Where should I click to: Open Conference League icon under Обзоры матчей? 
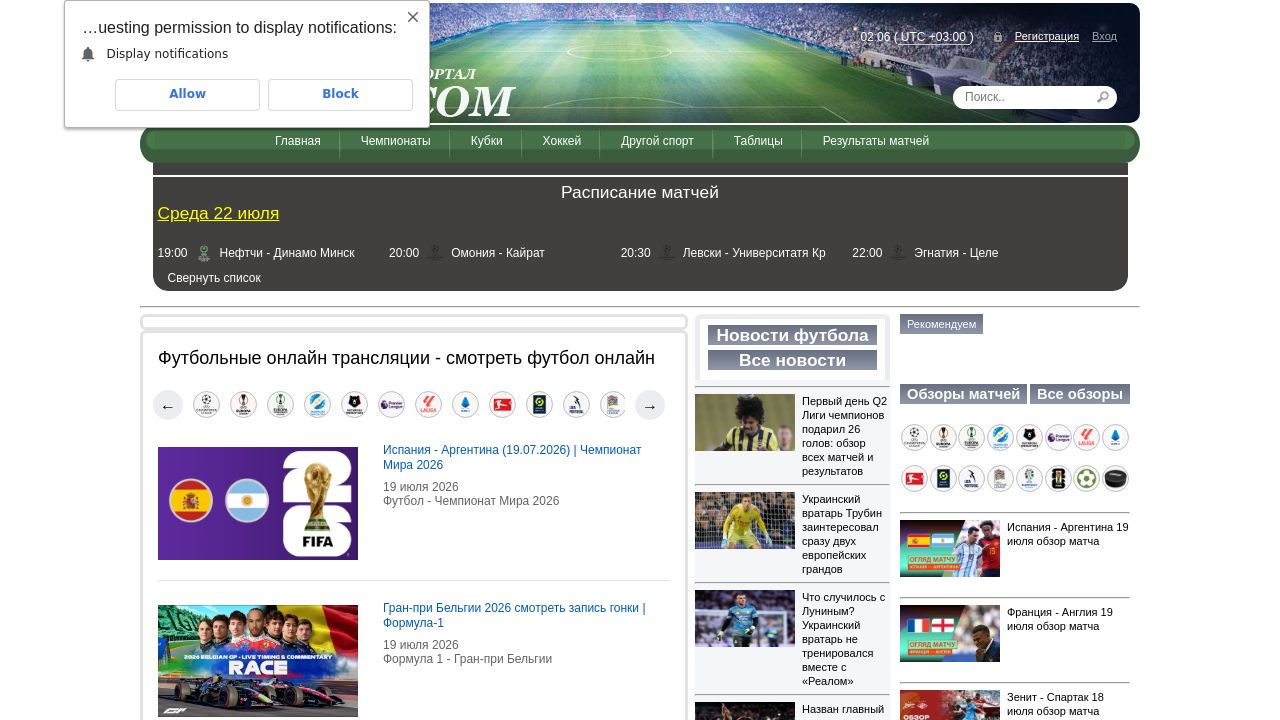[972, 438]
